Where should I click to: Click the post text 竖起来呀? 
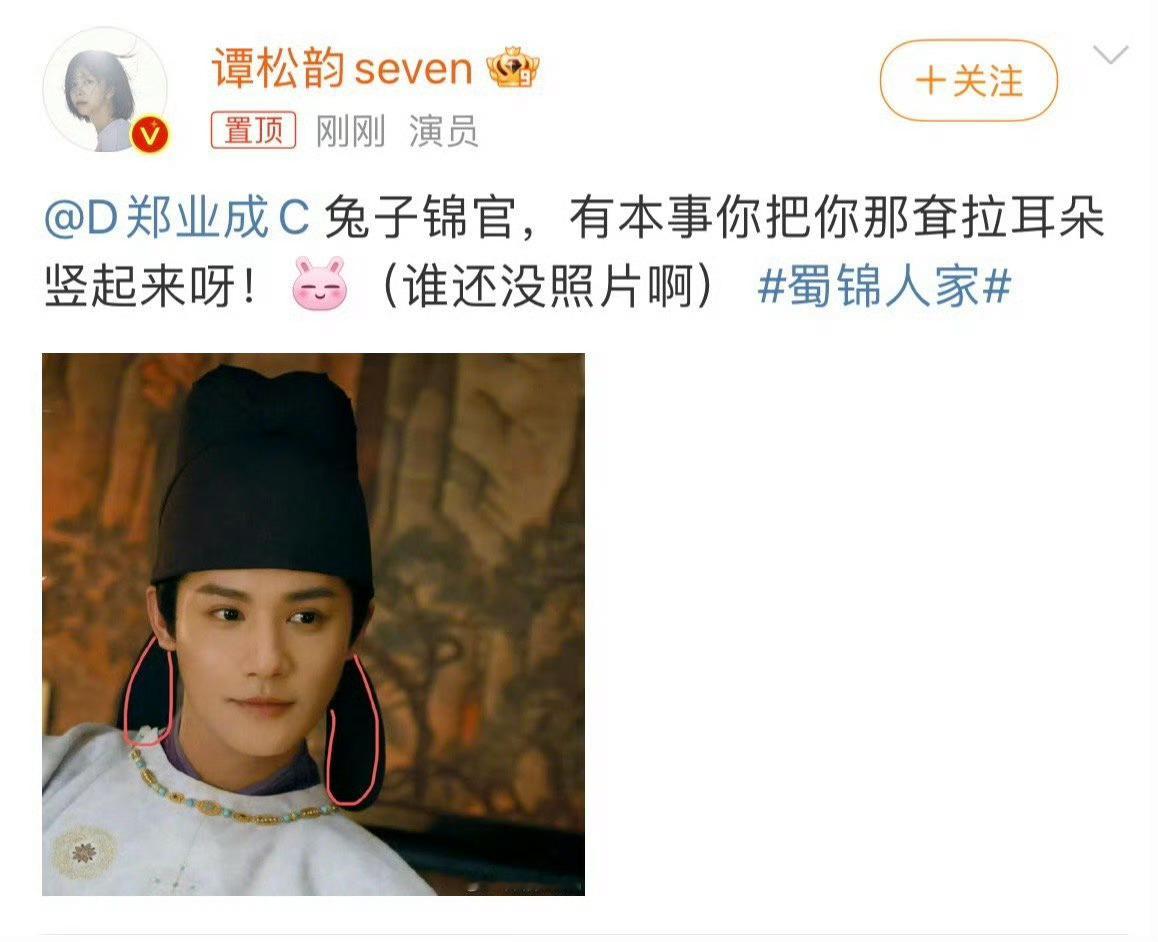(x=150, y=286)
